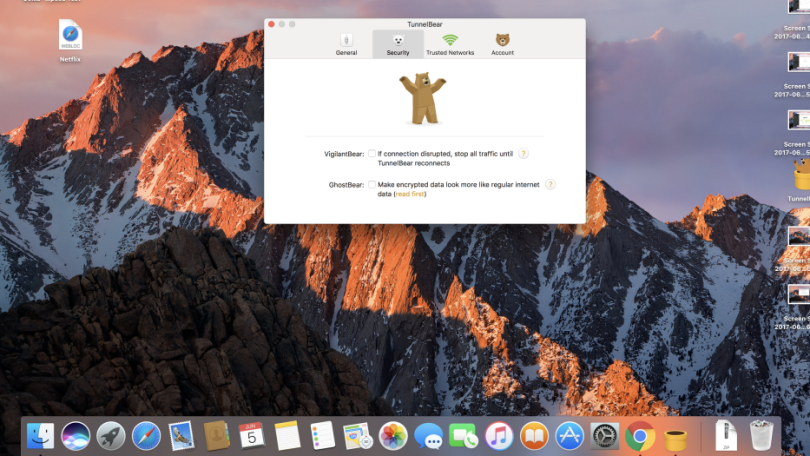Launch Siri from the dock
This screenshot has height=456, width=810.
pyautogui.click(x=75, y=436)
